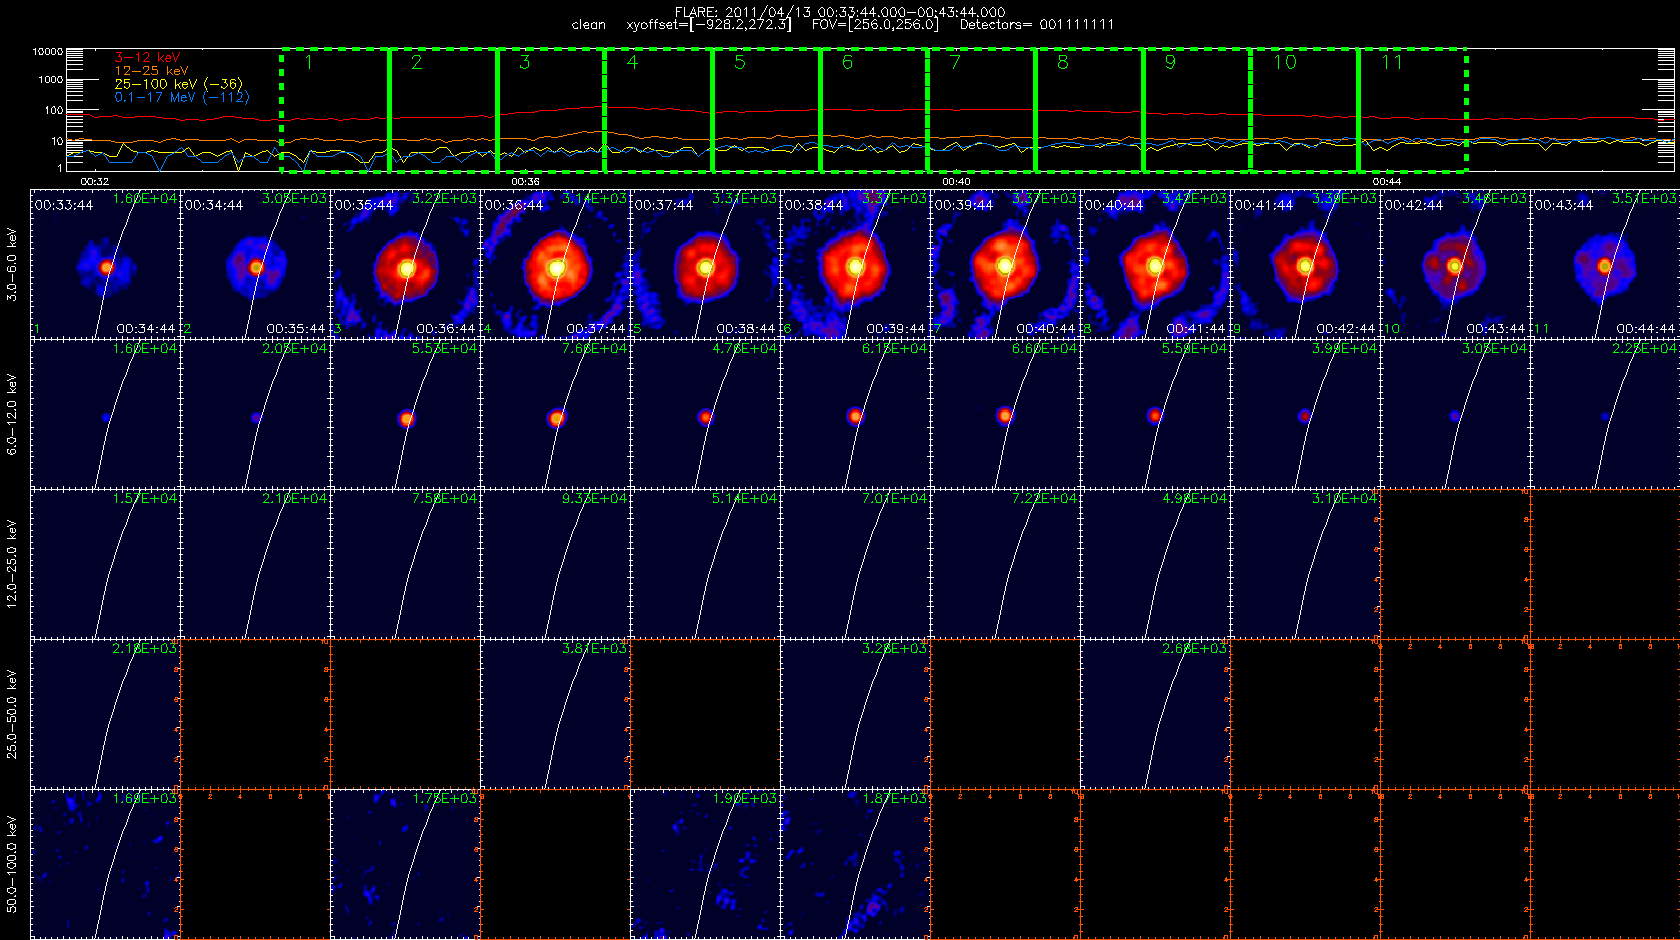Open 3.0-6.0 keV image starting 00:34:44
This screenshot has width=1680, height=940.
[x=256, y=265]
